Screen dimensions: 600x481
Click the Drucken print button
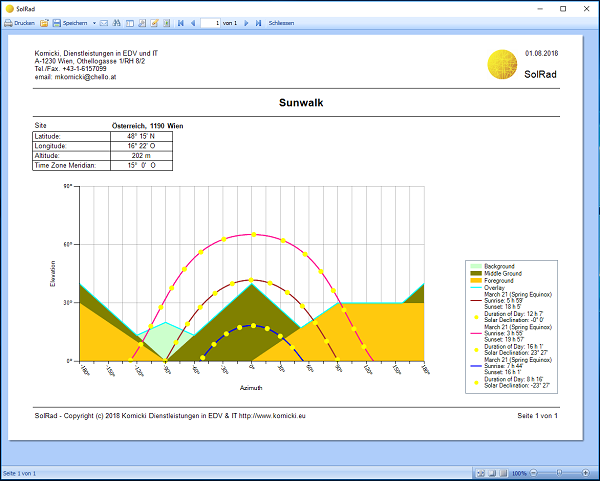19,22
